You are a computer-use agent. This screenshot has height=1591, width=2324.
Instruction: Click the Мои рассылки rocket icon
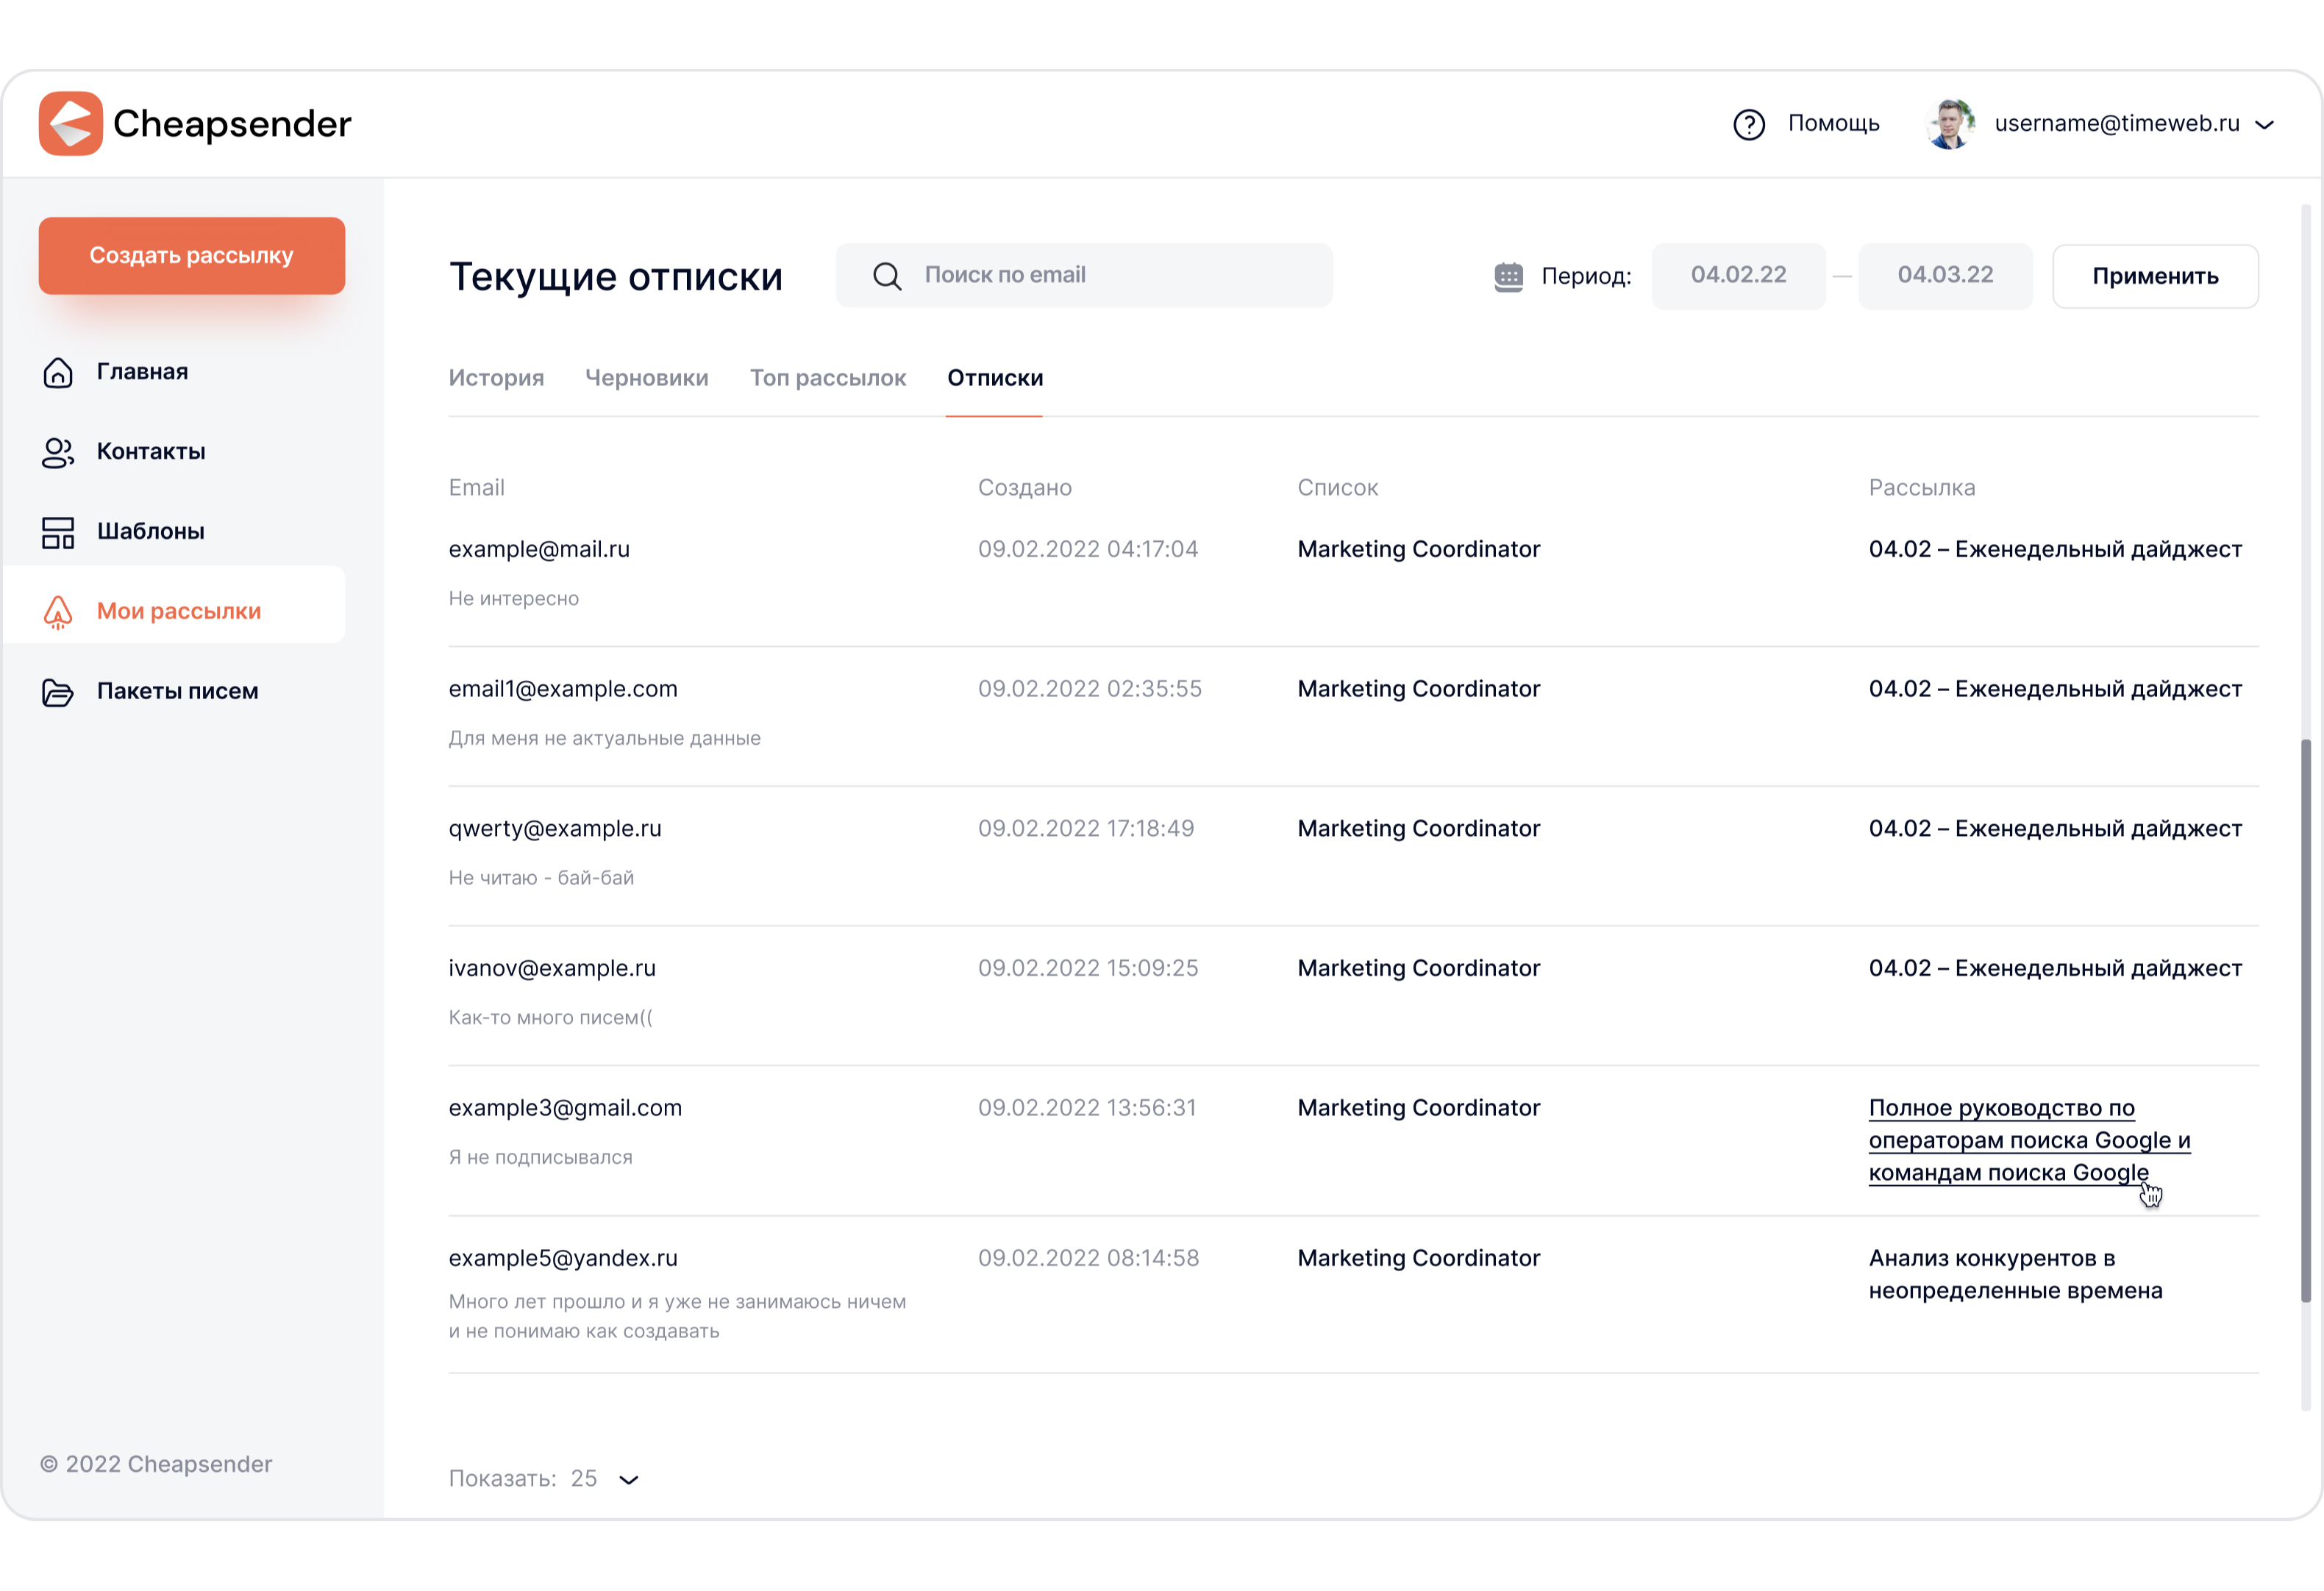[58, 612]
